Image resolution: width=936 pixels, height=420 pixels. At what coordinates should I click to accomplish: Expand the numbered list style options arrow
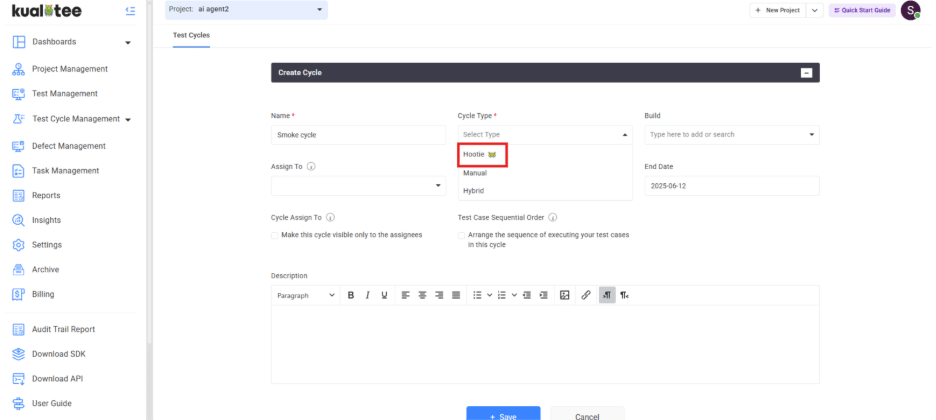(x=514, y=295)
